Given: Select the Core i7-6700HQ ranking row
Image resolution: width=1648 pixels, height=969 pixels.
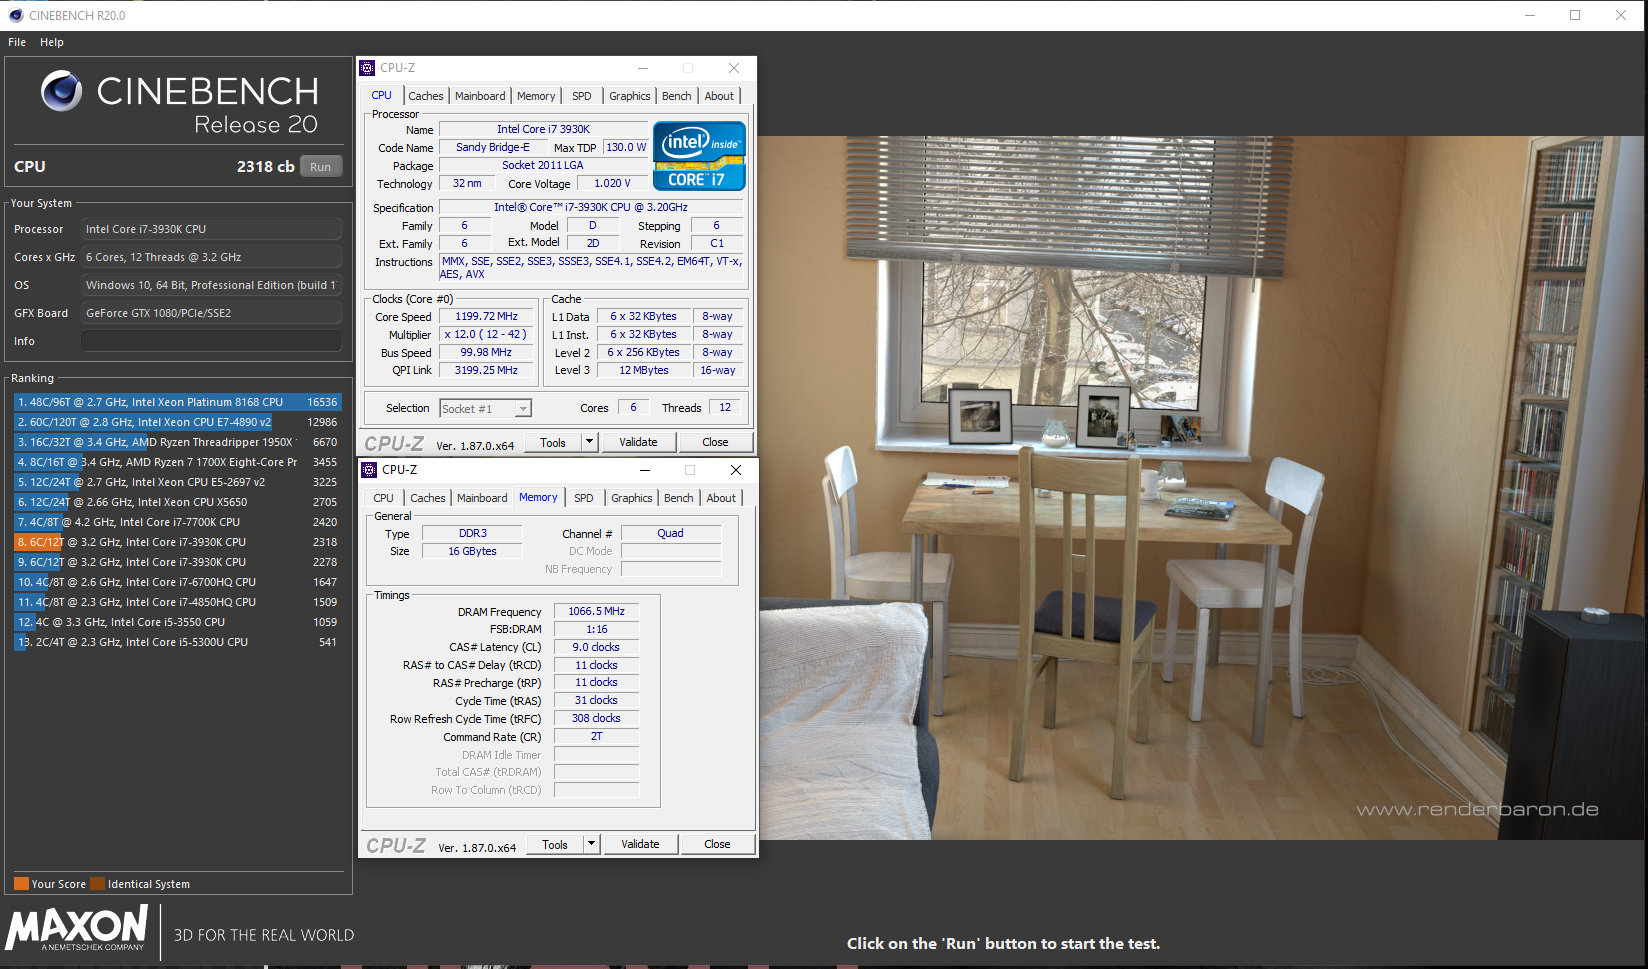Looking at the screenshot, I should point(177,582).
